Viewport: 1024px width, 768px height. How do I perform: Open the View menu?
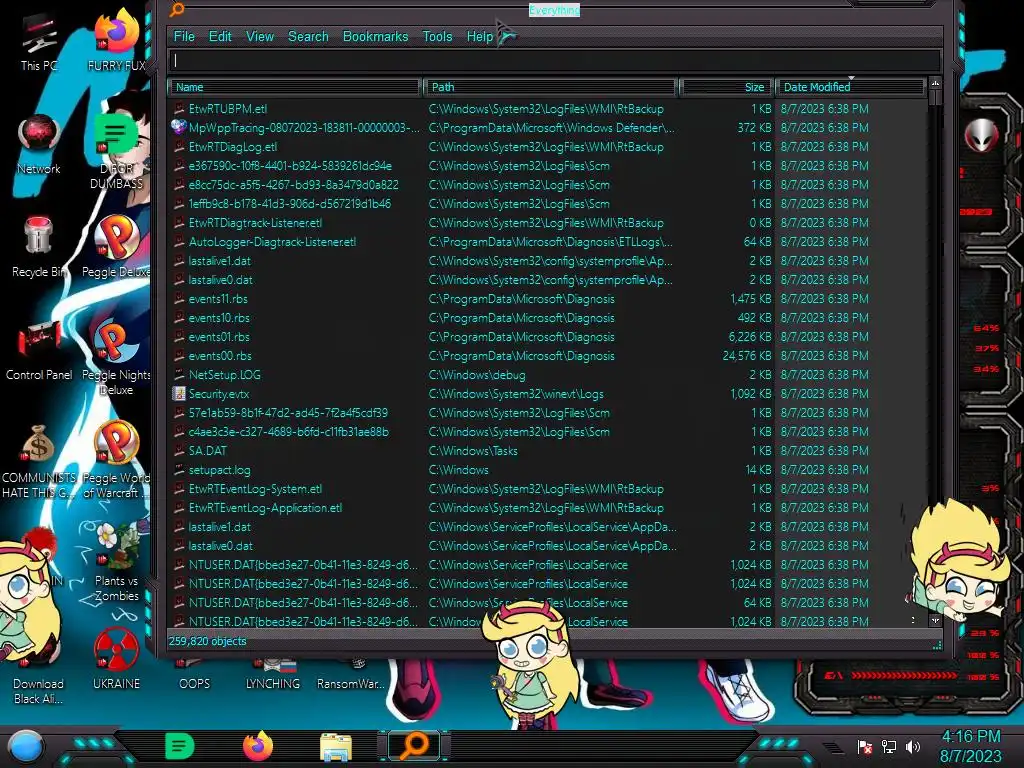click(259, 37)
